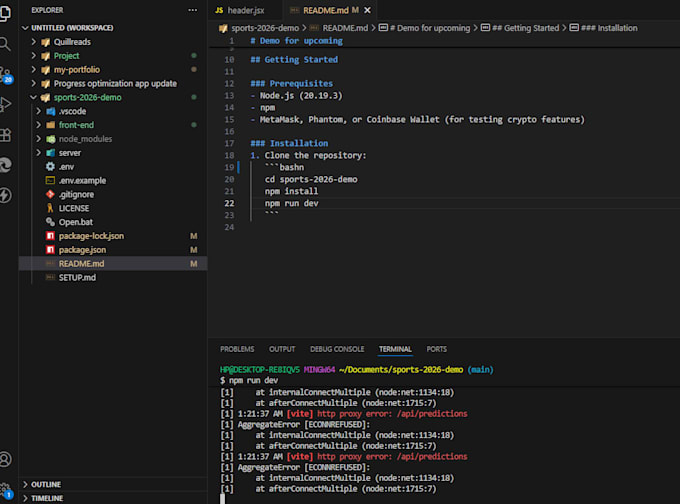Image resolution: width=680 pixels, height=504 pixels.
Task: Click the EXPLORER panel title
Action: [47, 10]
